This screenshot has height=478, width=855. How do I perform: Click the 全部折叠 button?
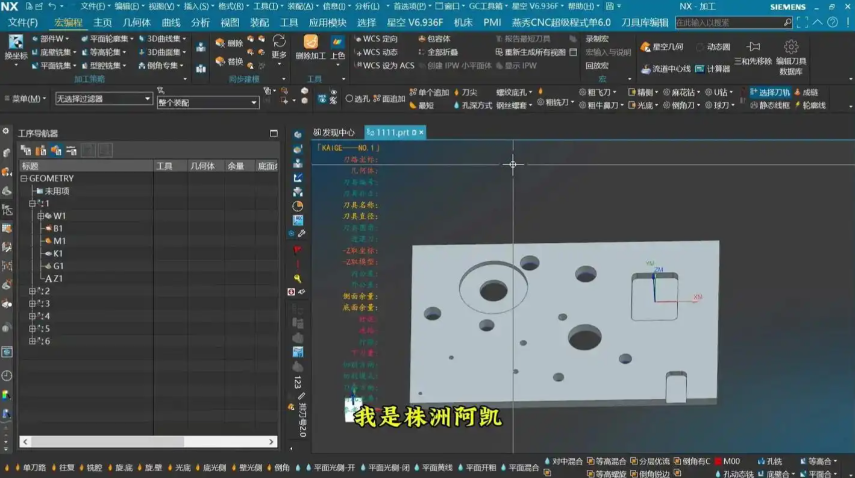point(438,52)
